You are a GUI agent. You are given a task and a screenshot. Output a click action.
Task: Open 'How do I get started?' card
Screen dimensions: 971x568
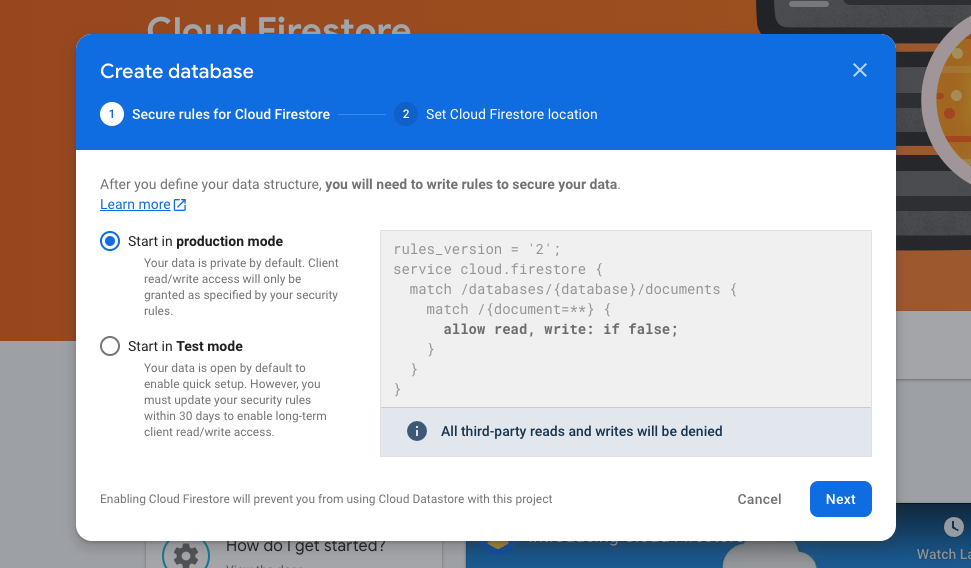(305, 547)
